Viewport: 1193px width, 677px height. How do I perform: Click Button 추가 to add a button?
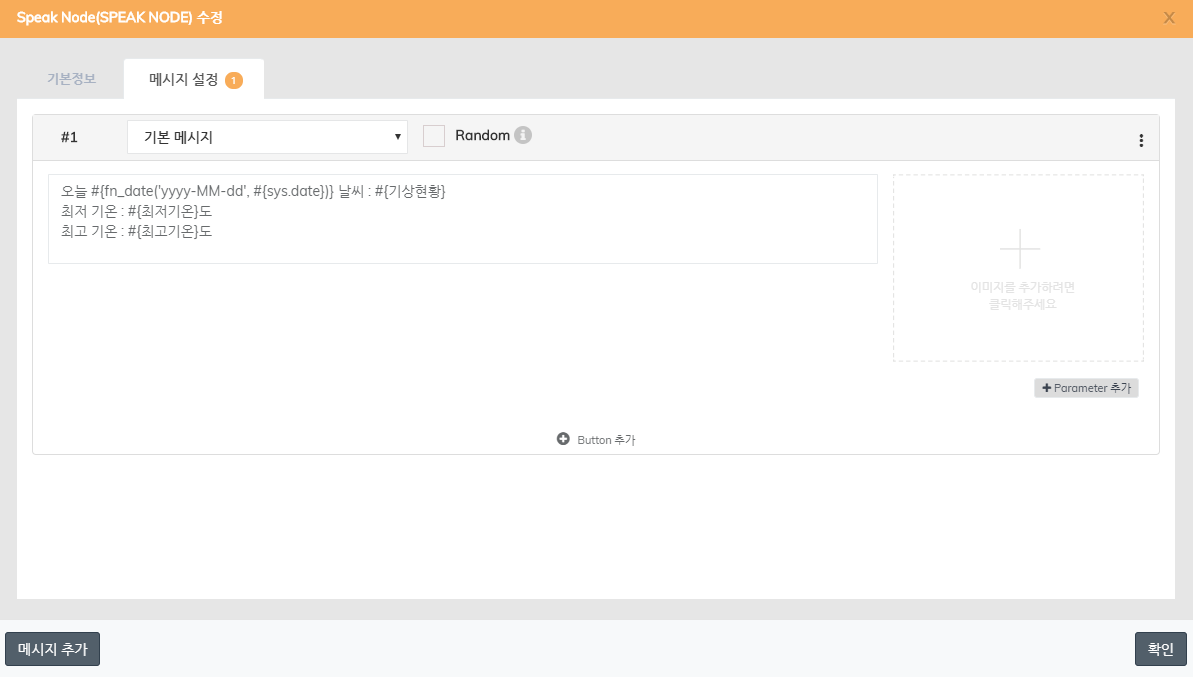pyautogui.click(x=596, y=440)
